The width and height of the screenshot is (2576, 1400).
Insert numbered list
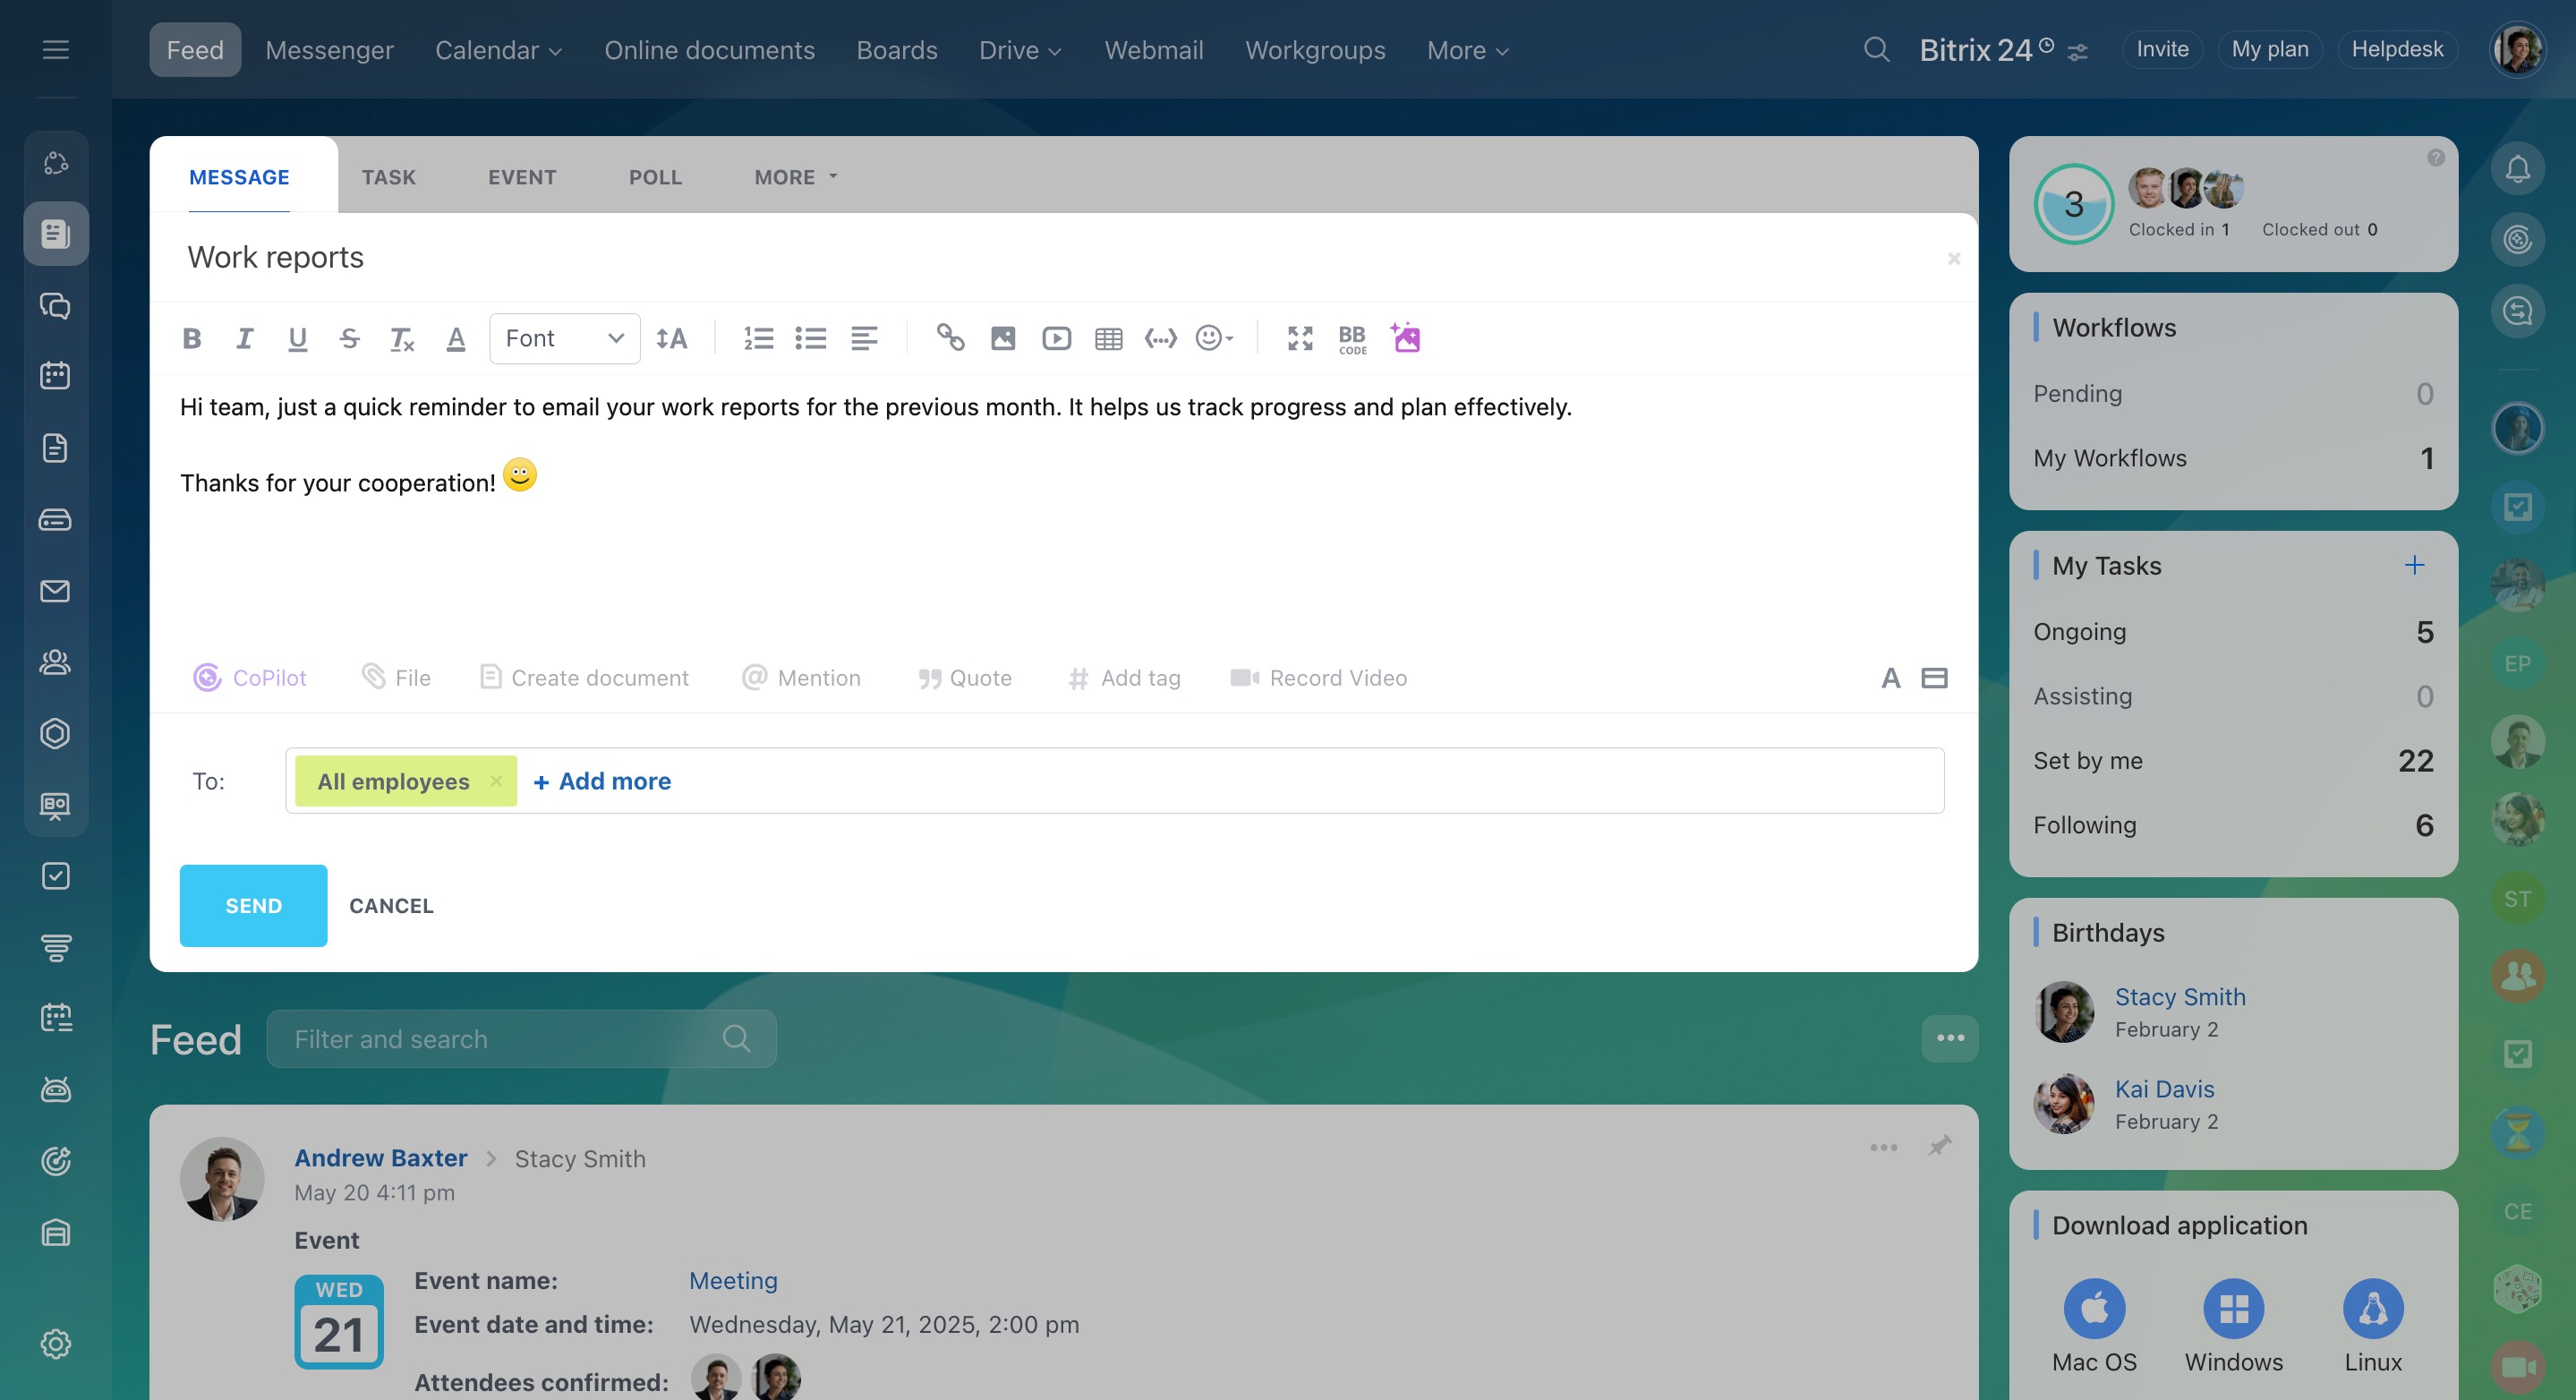[x=758, y=338]
